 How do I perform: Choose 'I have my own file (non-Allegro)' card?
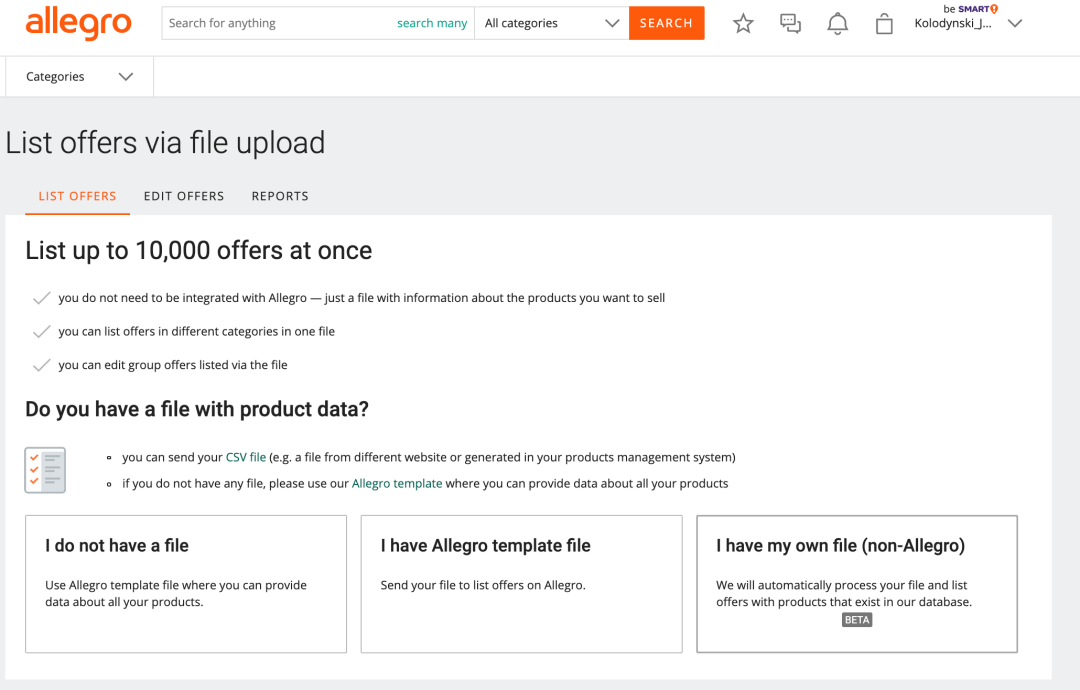click(x=857, y=584)
